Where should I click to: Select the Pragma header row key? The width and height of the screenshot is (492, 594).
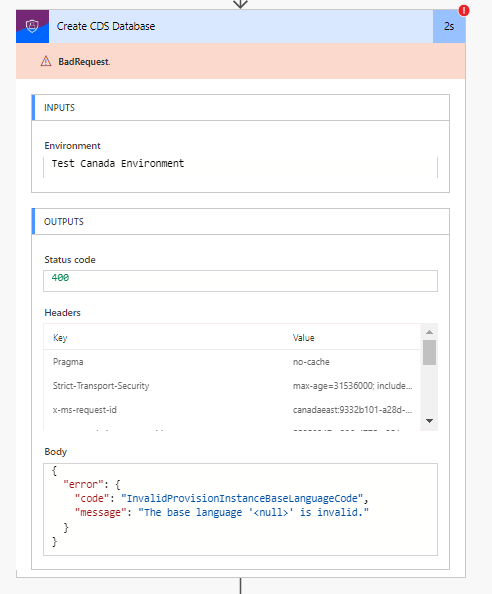(68, 362)
